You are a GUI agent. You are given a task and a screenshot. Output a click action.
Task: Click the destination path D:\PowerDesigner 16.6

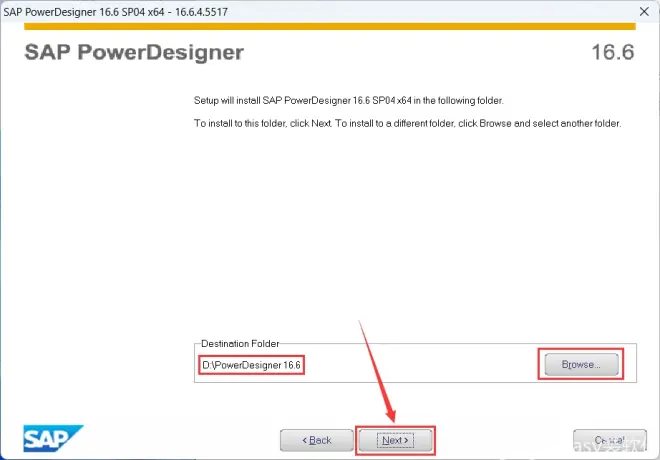pos(251,365)
